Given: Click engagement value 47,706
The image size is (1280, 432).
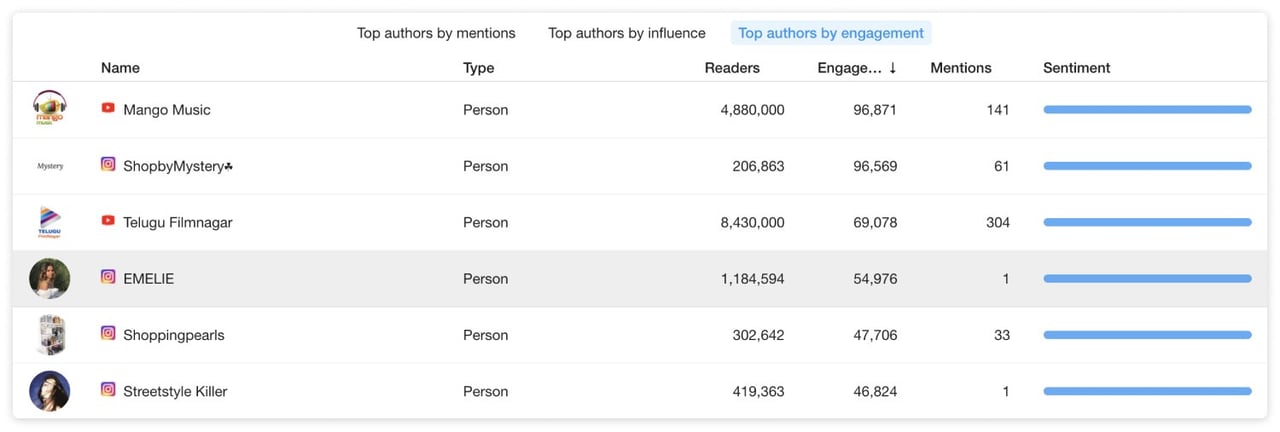Looking at the screenshot, I should (874, 335).
